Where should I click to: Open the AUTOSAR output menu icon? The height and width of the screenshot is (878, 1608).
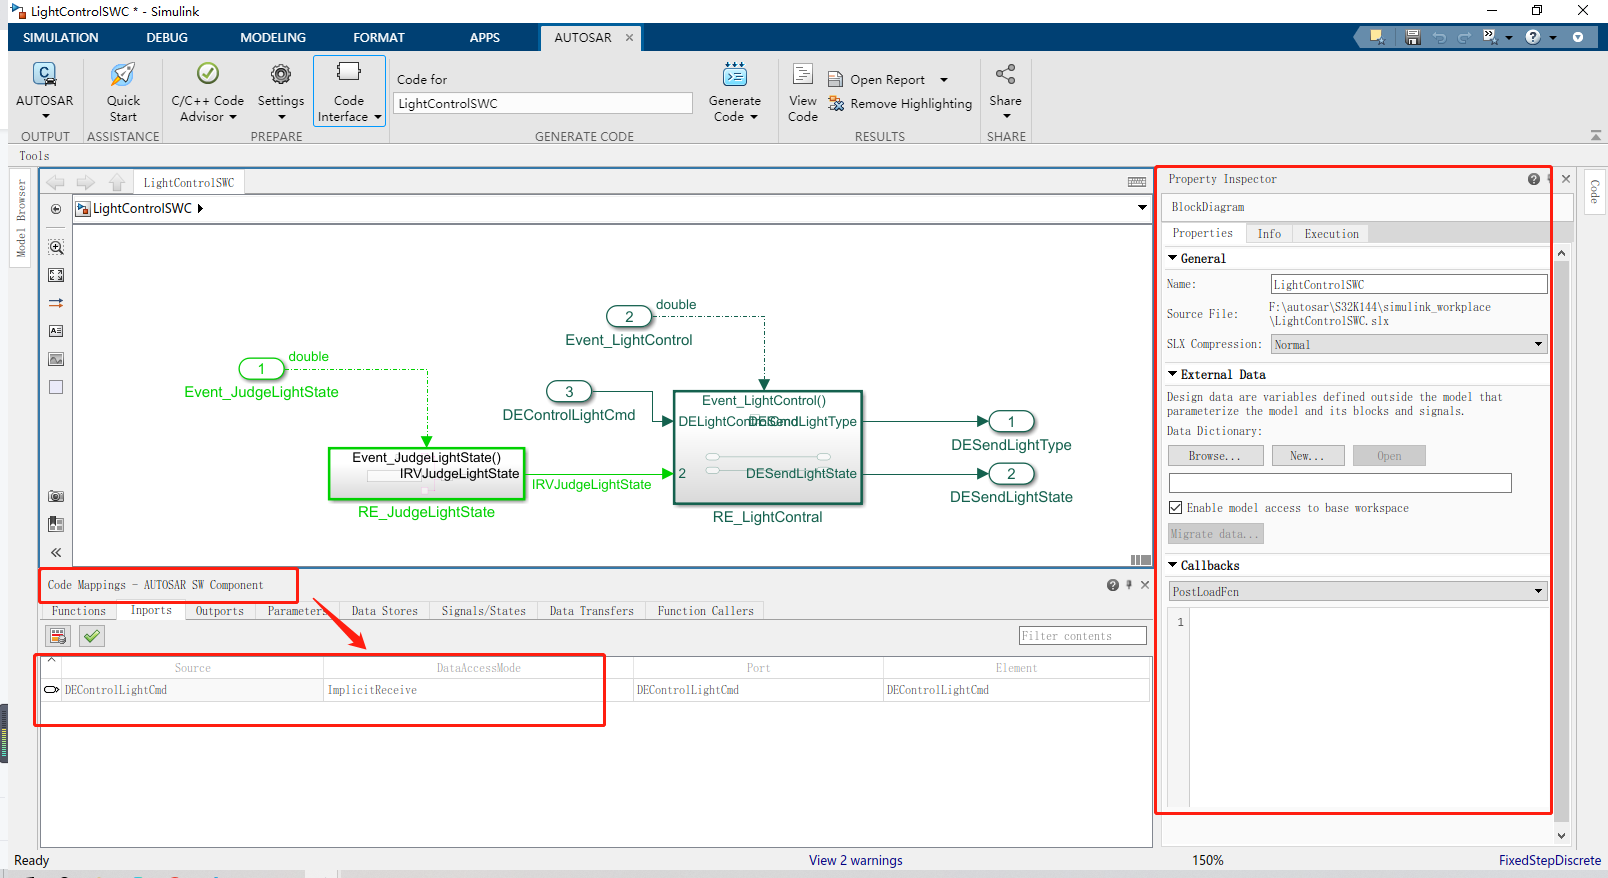pyautogui.click(x=44, y=75)
